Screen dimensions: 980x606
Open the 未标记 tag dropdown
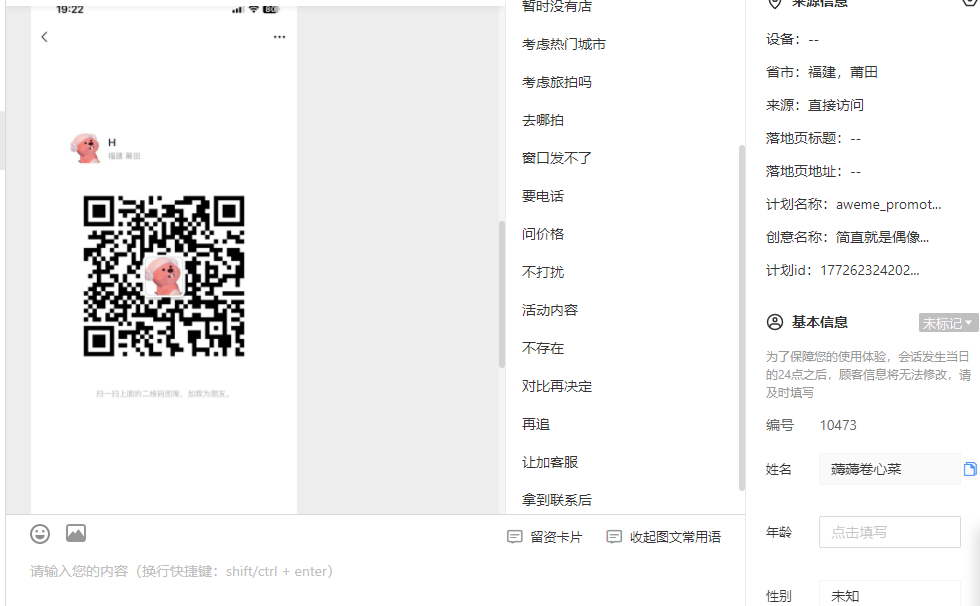coord(948,323)
